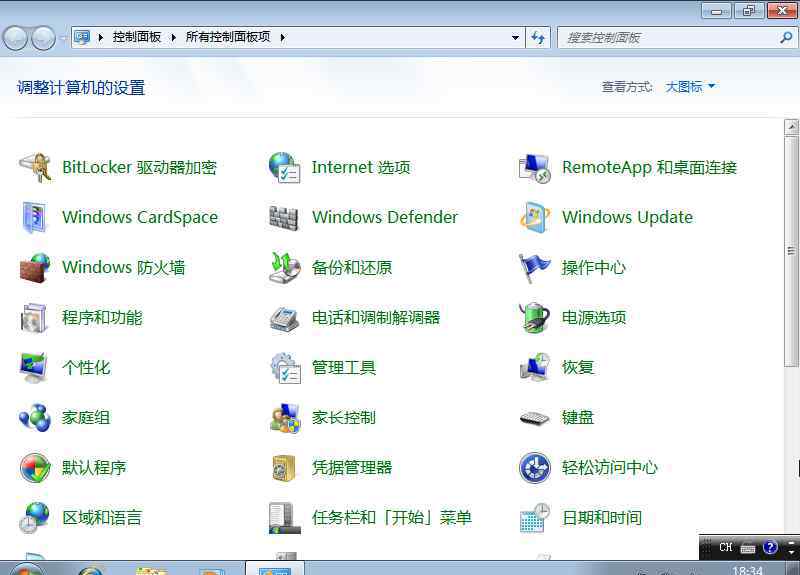Open the 大图标 view mode dropdown
This screenshot has height=575, width=800.
pyautogui.click(x=690, y=87)
